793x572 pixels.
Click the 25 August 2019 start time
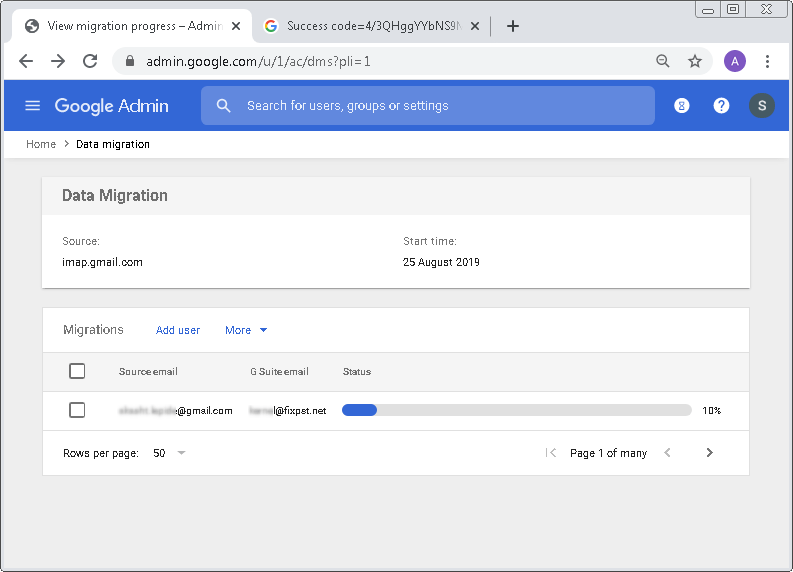click(x=441, y=262)
